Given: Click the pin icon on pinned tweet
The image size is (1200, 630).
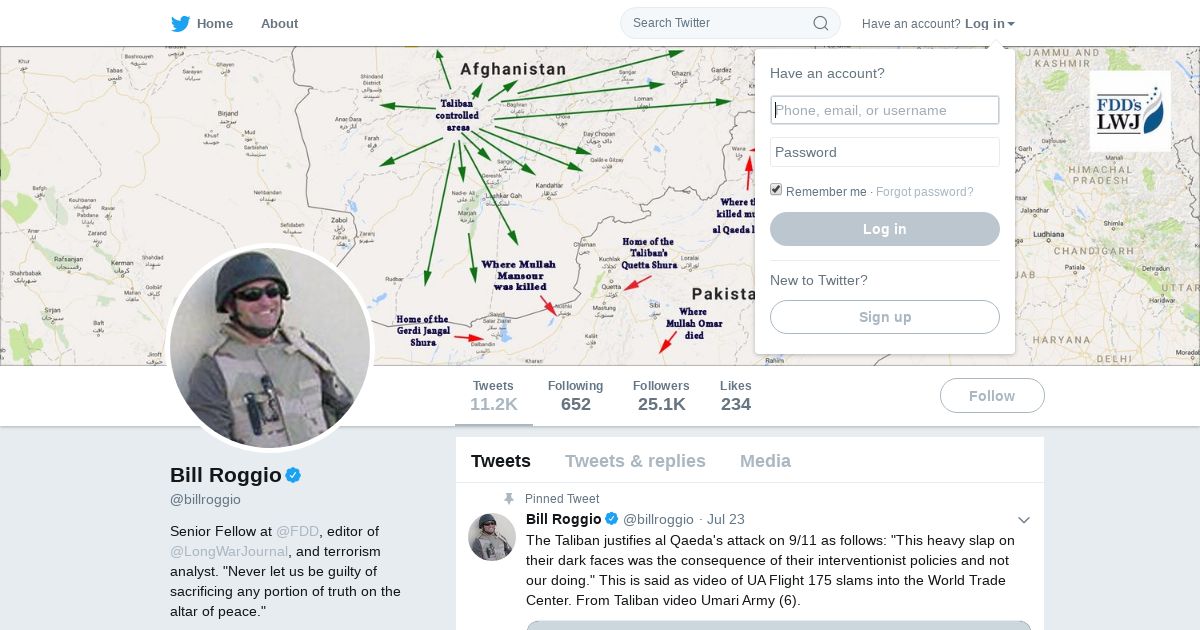Looking at the screenshot, I should 509,499.
